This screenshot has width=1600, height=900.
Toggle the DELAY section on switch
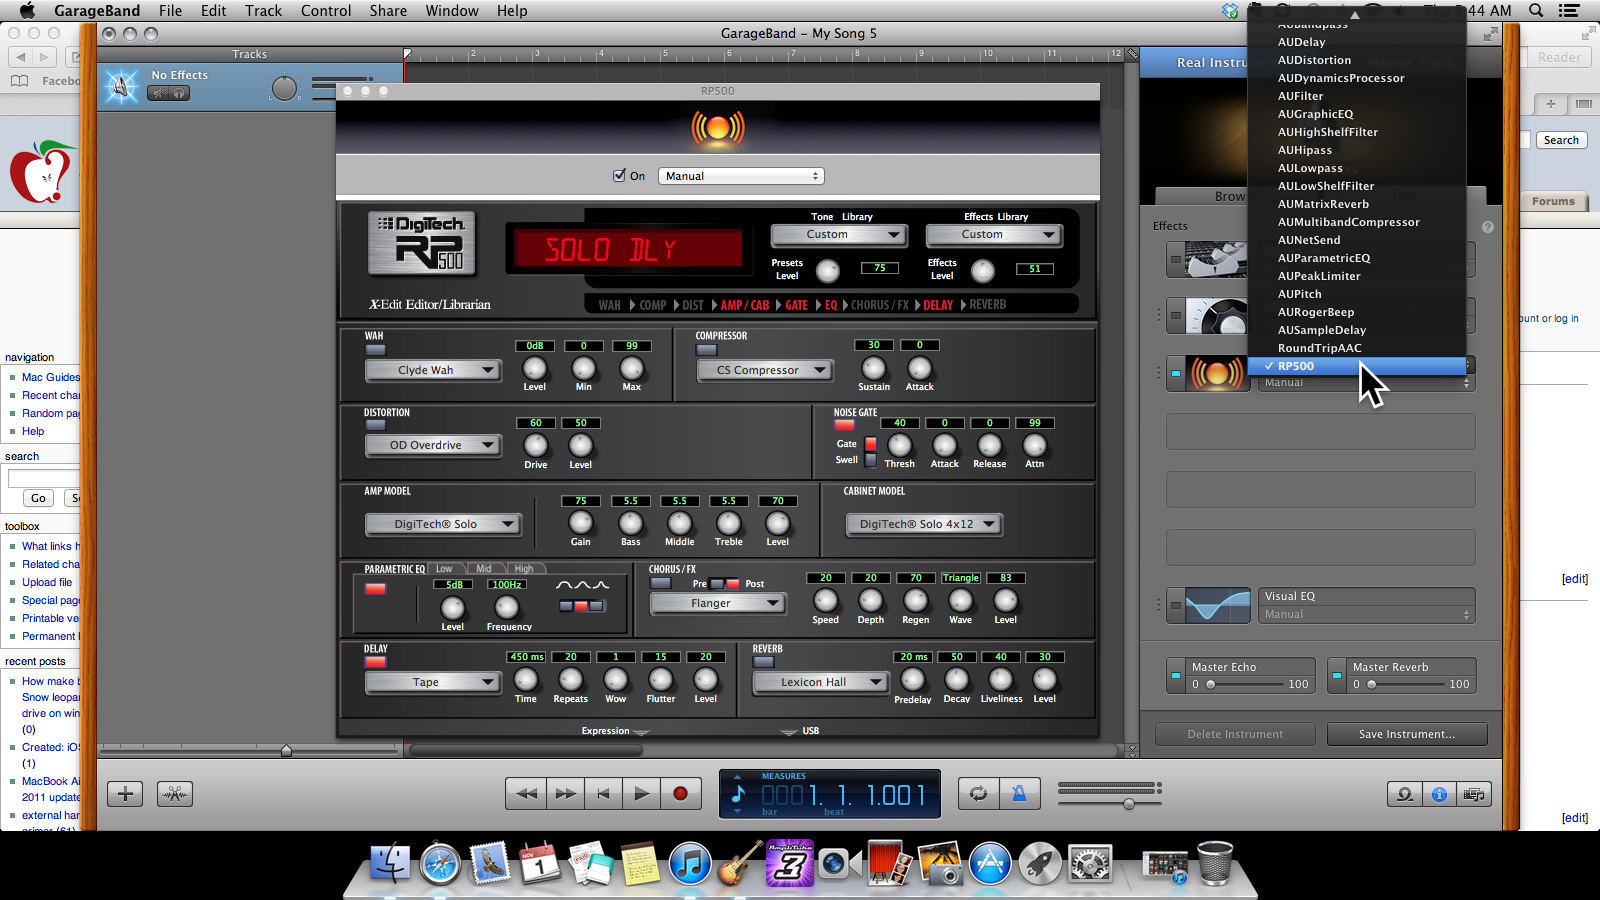(376, 661)
